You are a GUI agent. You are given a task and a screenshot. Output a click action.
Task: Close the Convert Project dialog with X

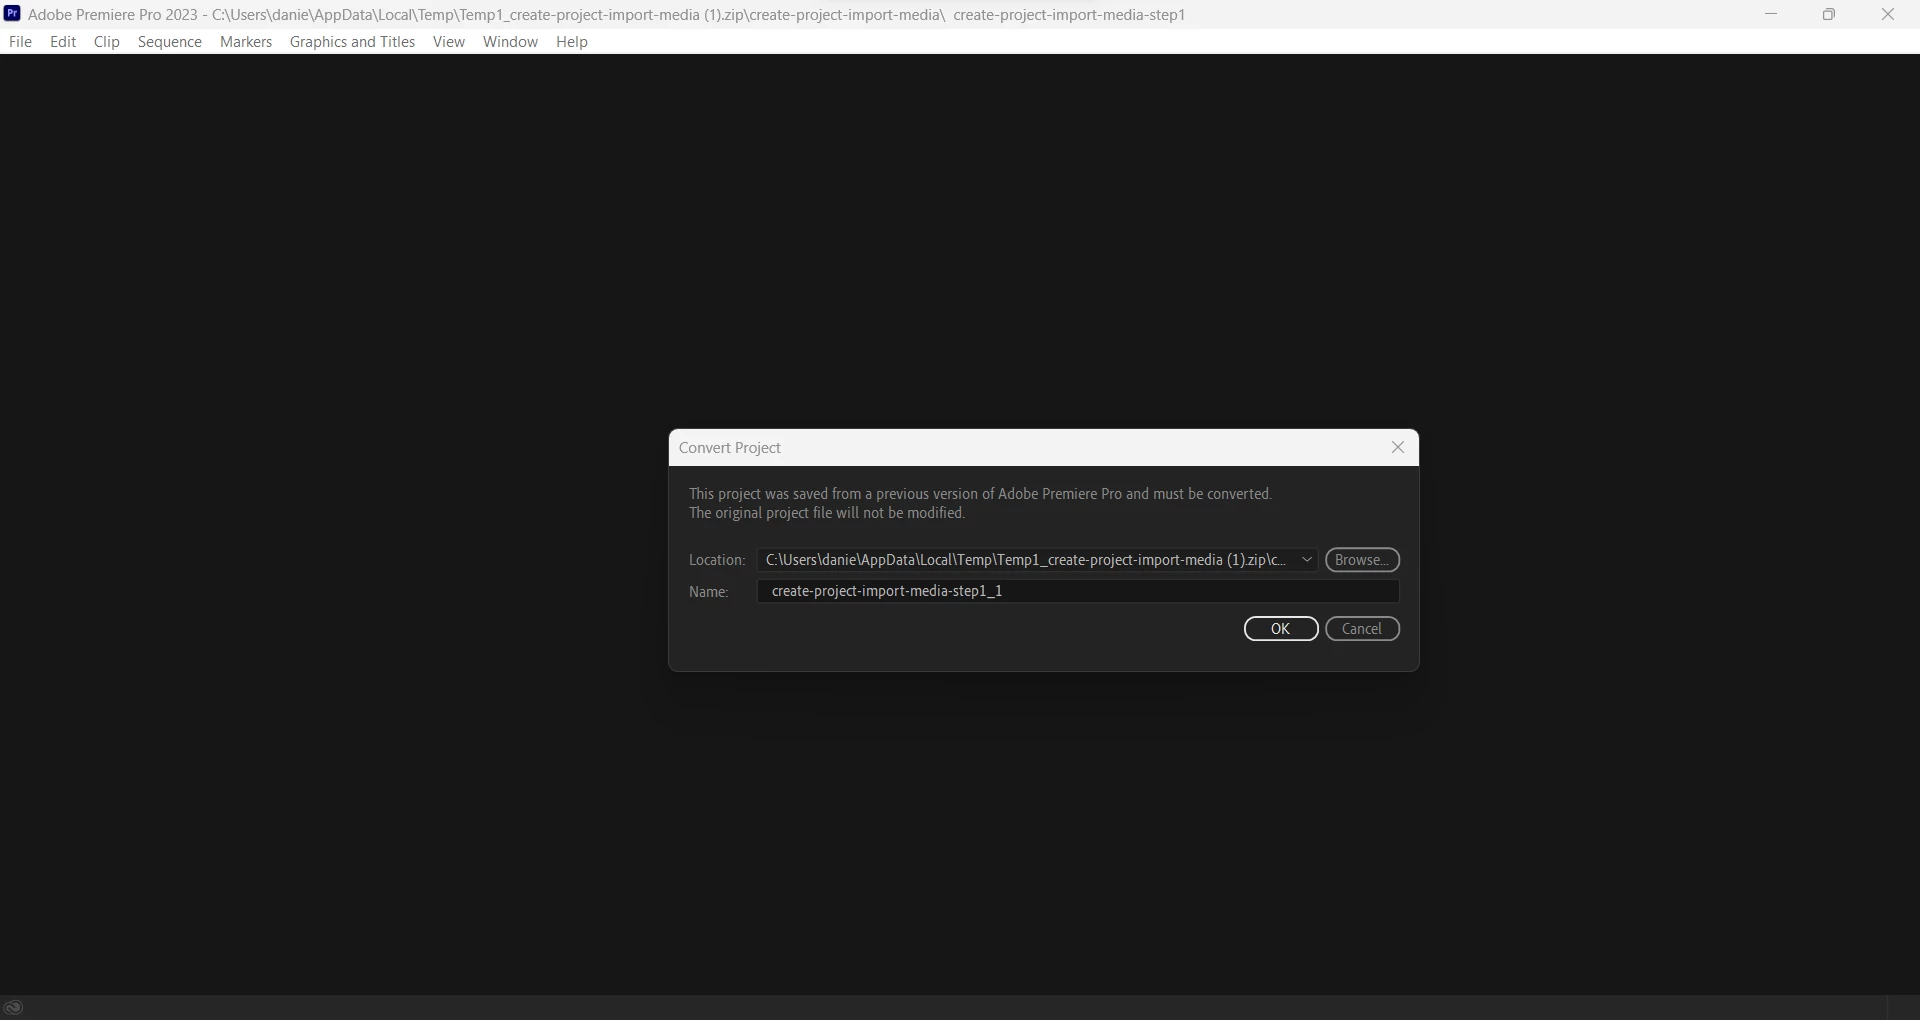pyautogui.click(x=1398, y=448)
